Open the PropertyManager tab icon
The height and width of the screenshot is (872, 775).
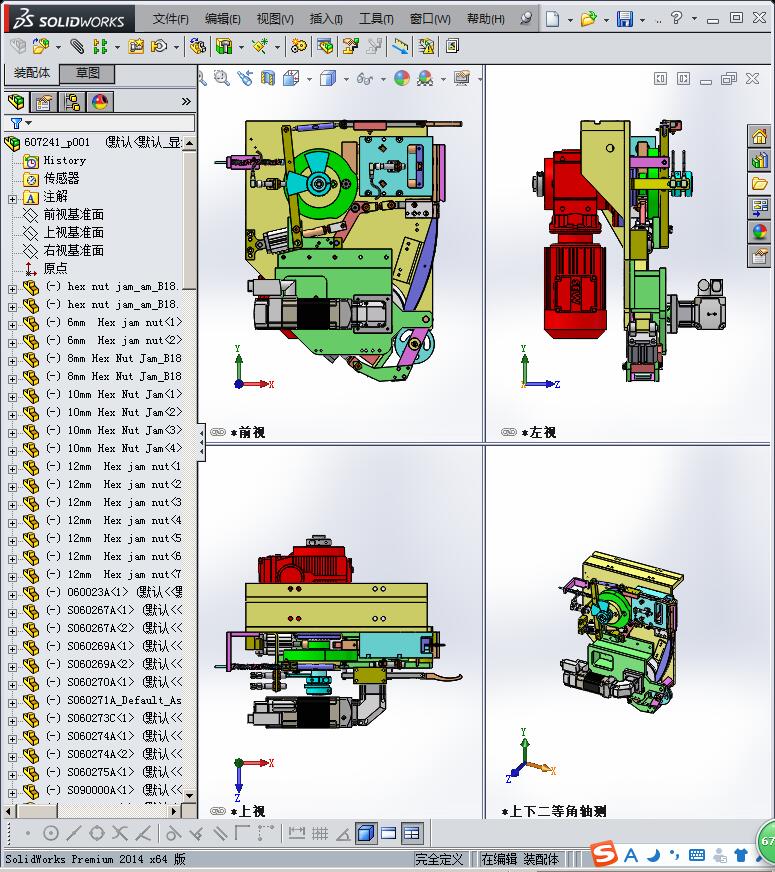tap(43, 102)
